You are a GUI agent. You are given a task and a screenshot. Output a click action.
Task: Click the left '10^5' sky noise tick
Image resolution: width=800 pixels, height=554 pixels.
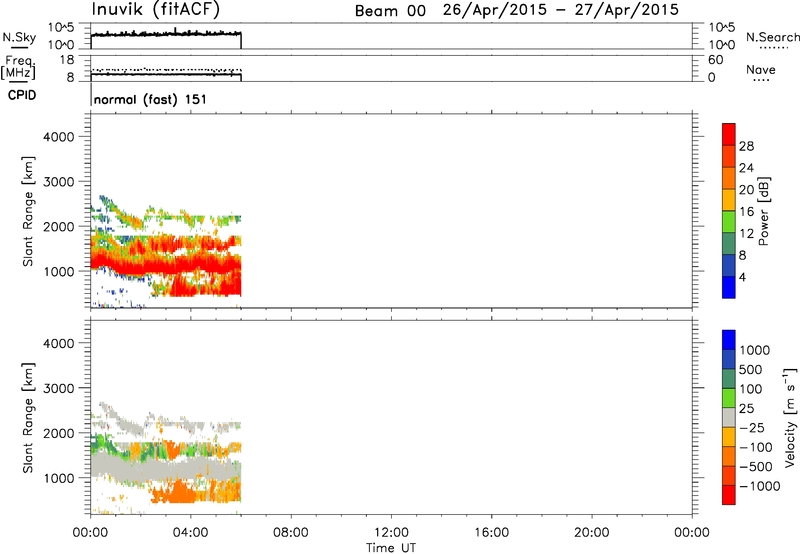[61, 28]
